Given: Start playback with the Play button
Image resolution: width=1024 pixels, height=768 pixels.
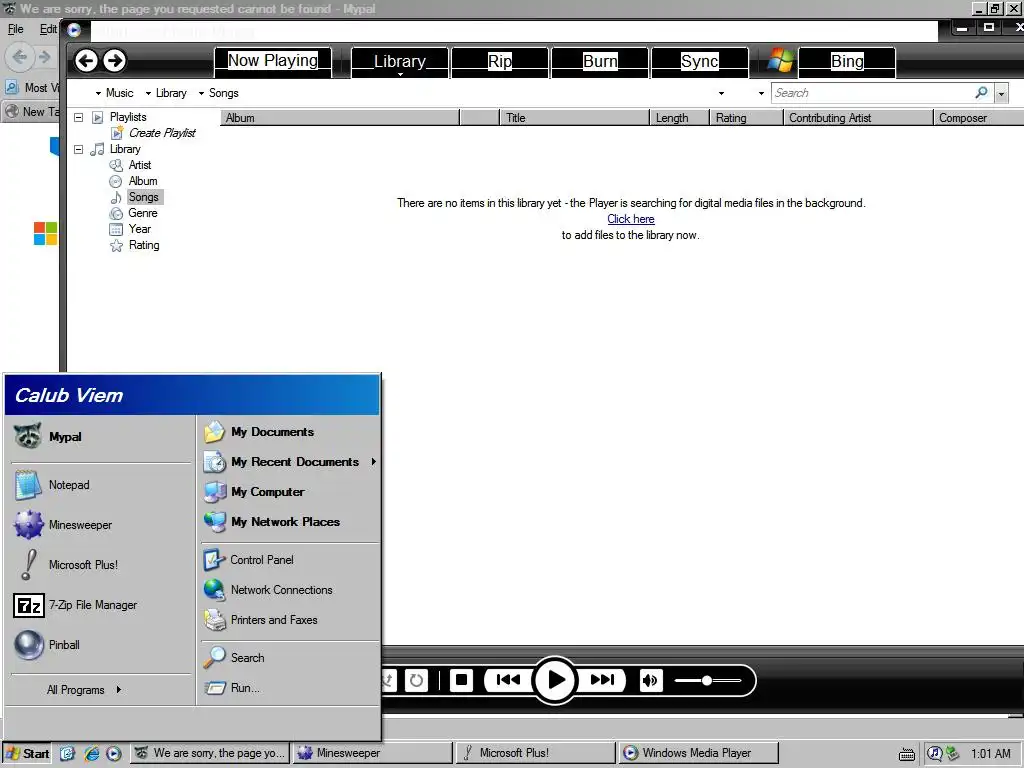Looking at the screenshot, I should 555,680.
